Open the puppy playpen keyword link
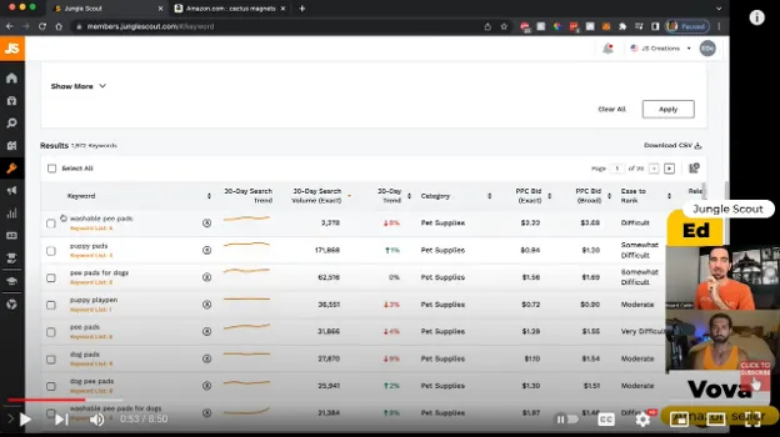Screen dimensions: 780x437 coord(94,300)
